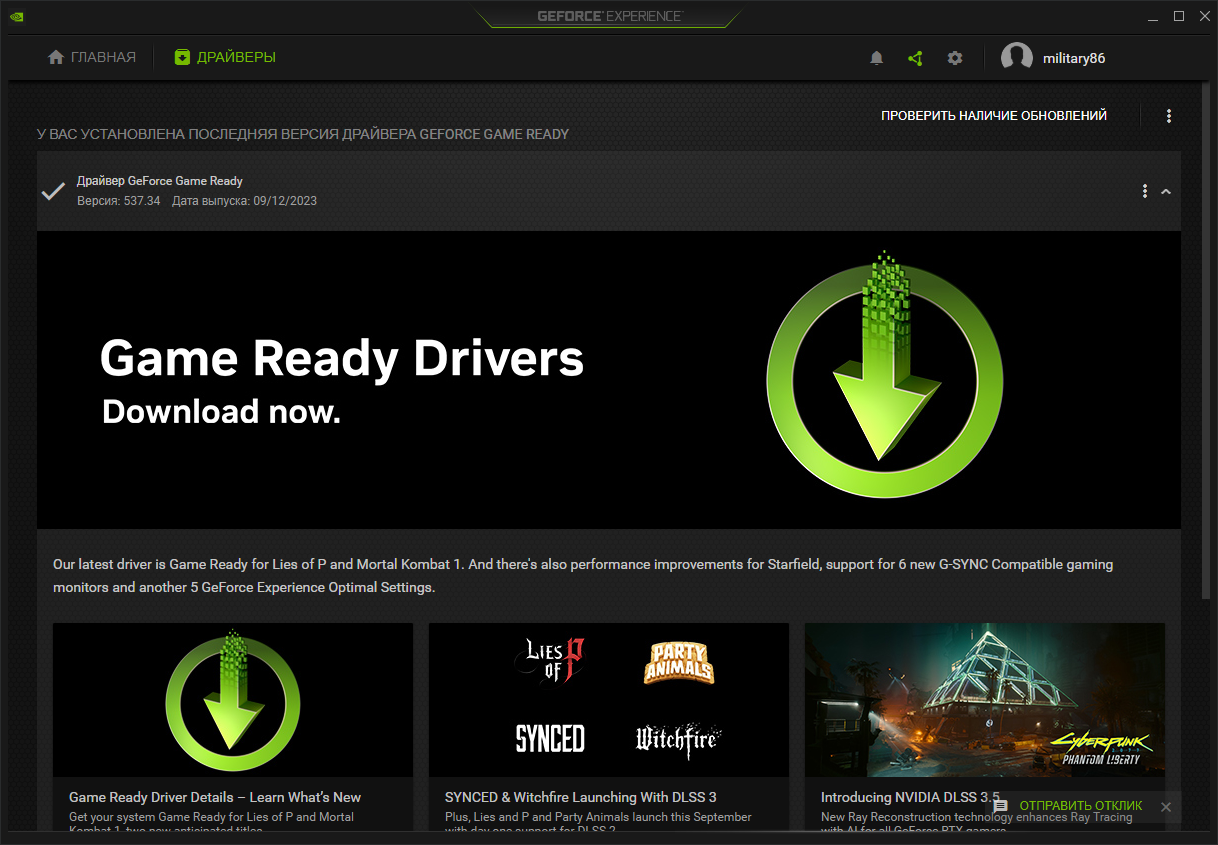The height and width of the screenshot is (845, 1218).
Task: Open Game Ready Driver Details – Learn What's New
Action: pyautogui.click(x=215, y=797)
